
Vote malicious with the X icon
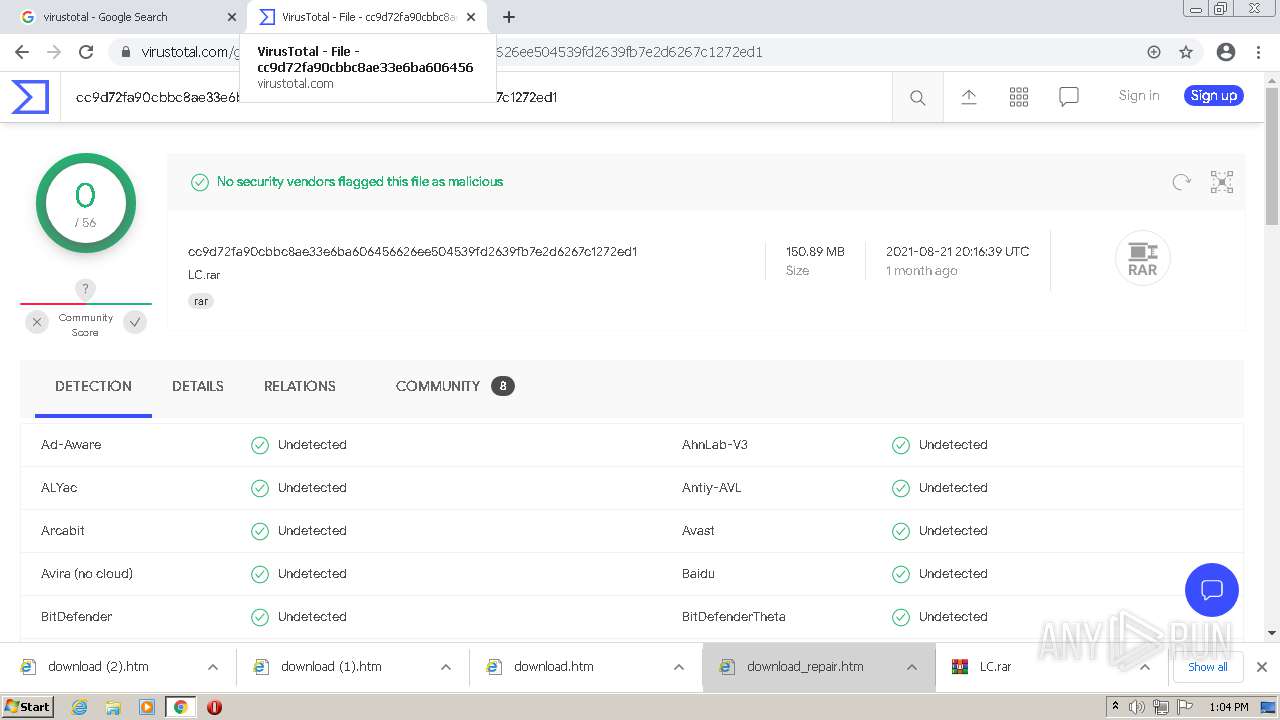pos(37,322)
